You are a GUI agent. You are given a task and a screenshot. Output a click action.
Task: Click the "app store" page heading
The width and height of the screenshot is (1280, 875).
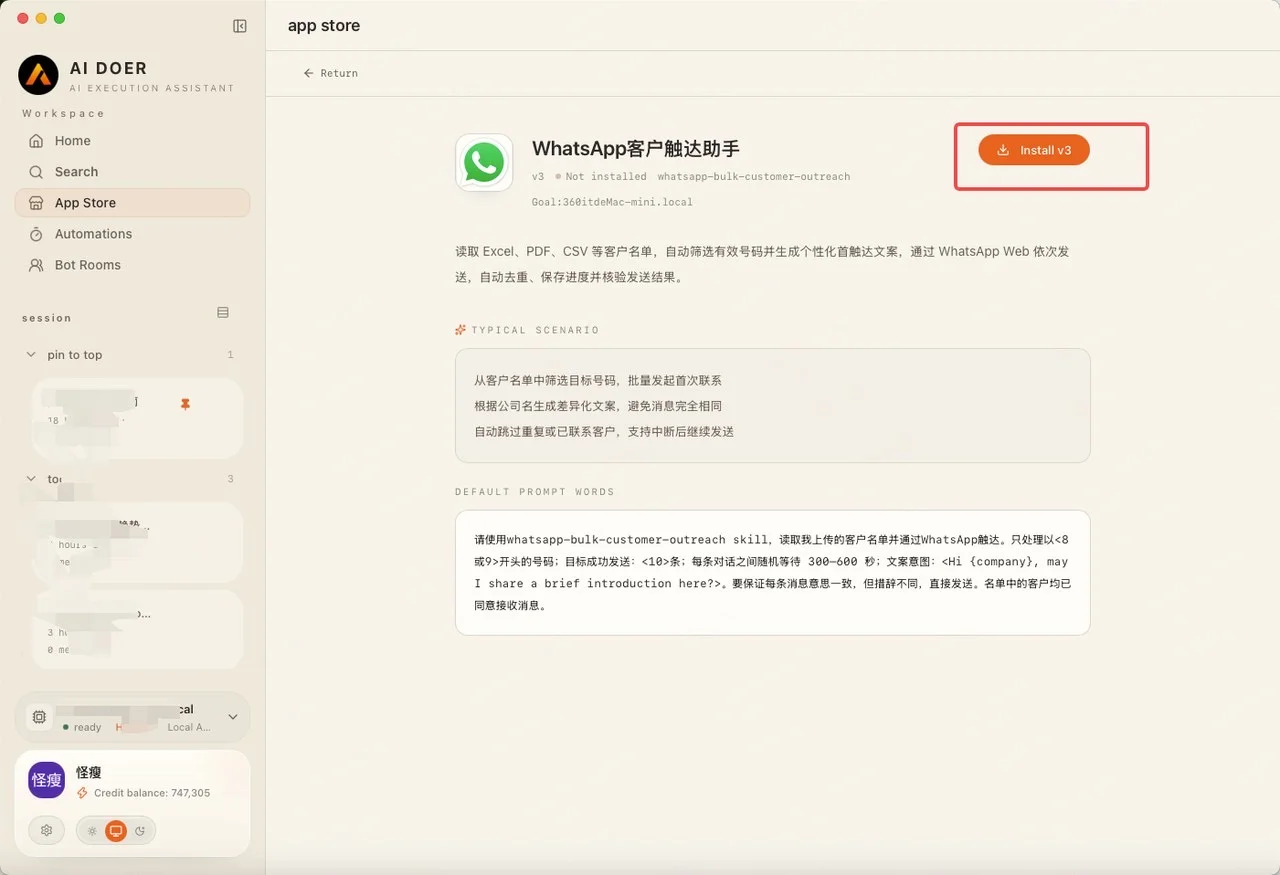click(x=324, y=26)
